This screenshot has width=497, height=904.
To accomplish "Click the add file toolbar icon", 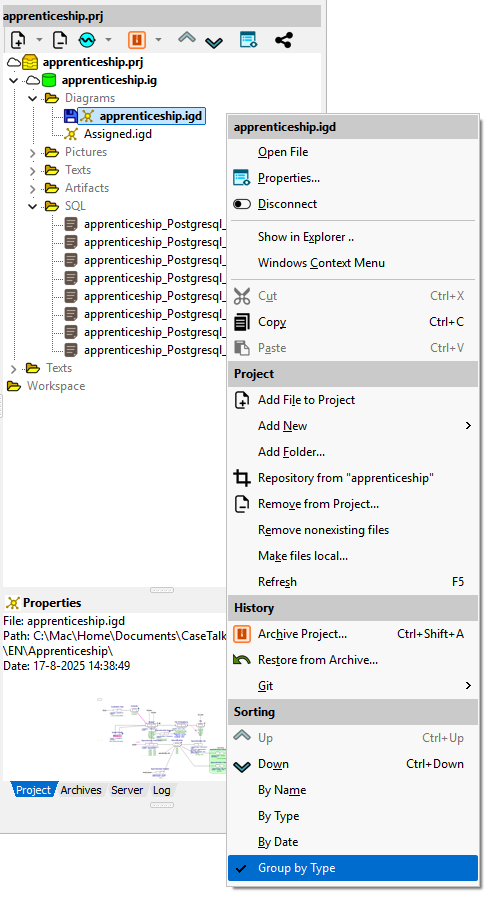I will 18,40.
